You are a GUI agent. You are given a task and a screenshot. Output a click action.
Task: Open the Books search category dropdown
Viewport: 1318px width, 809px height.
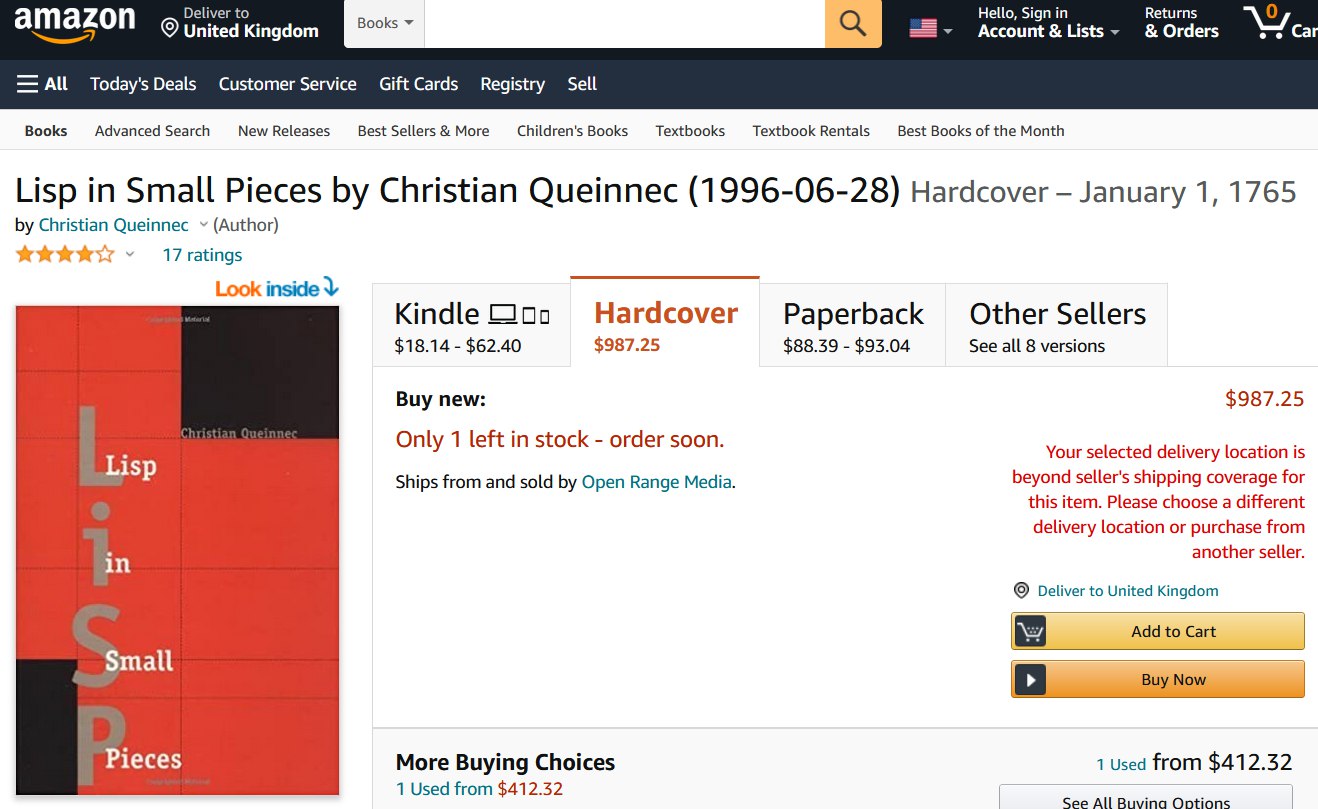pos(385,23)
